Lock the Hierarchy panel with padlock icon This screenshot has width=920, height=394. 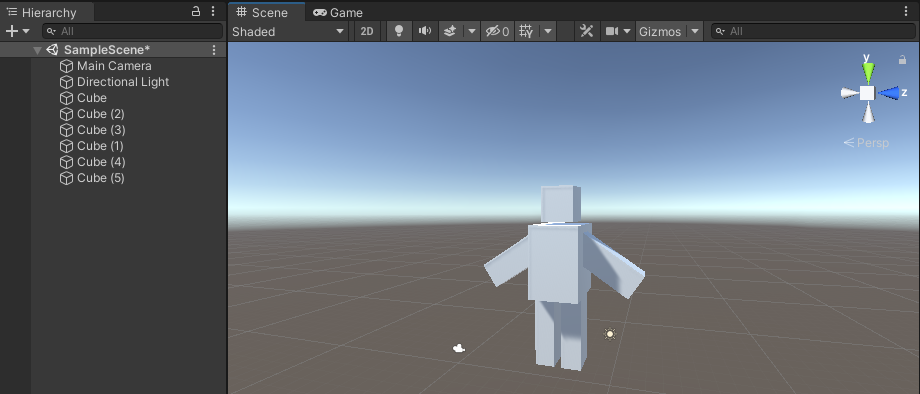click(196, 11)
